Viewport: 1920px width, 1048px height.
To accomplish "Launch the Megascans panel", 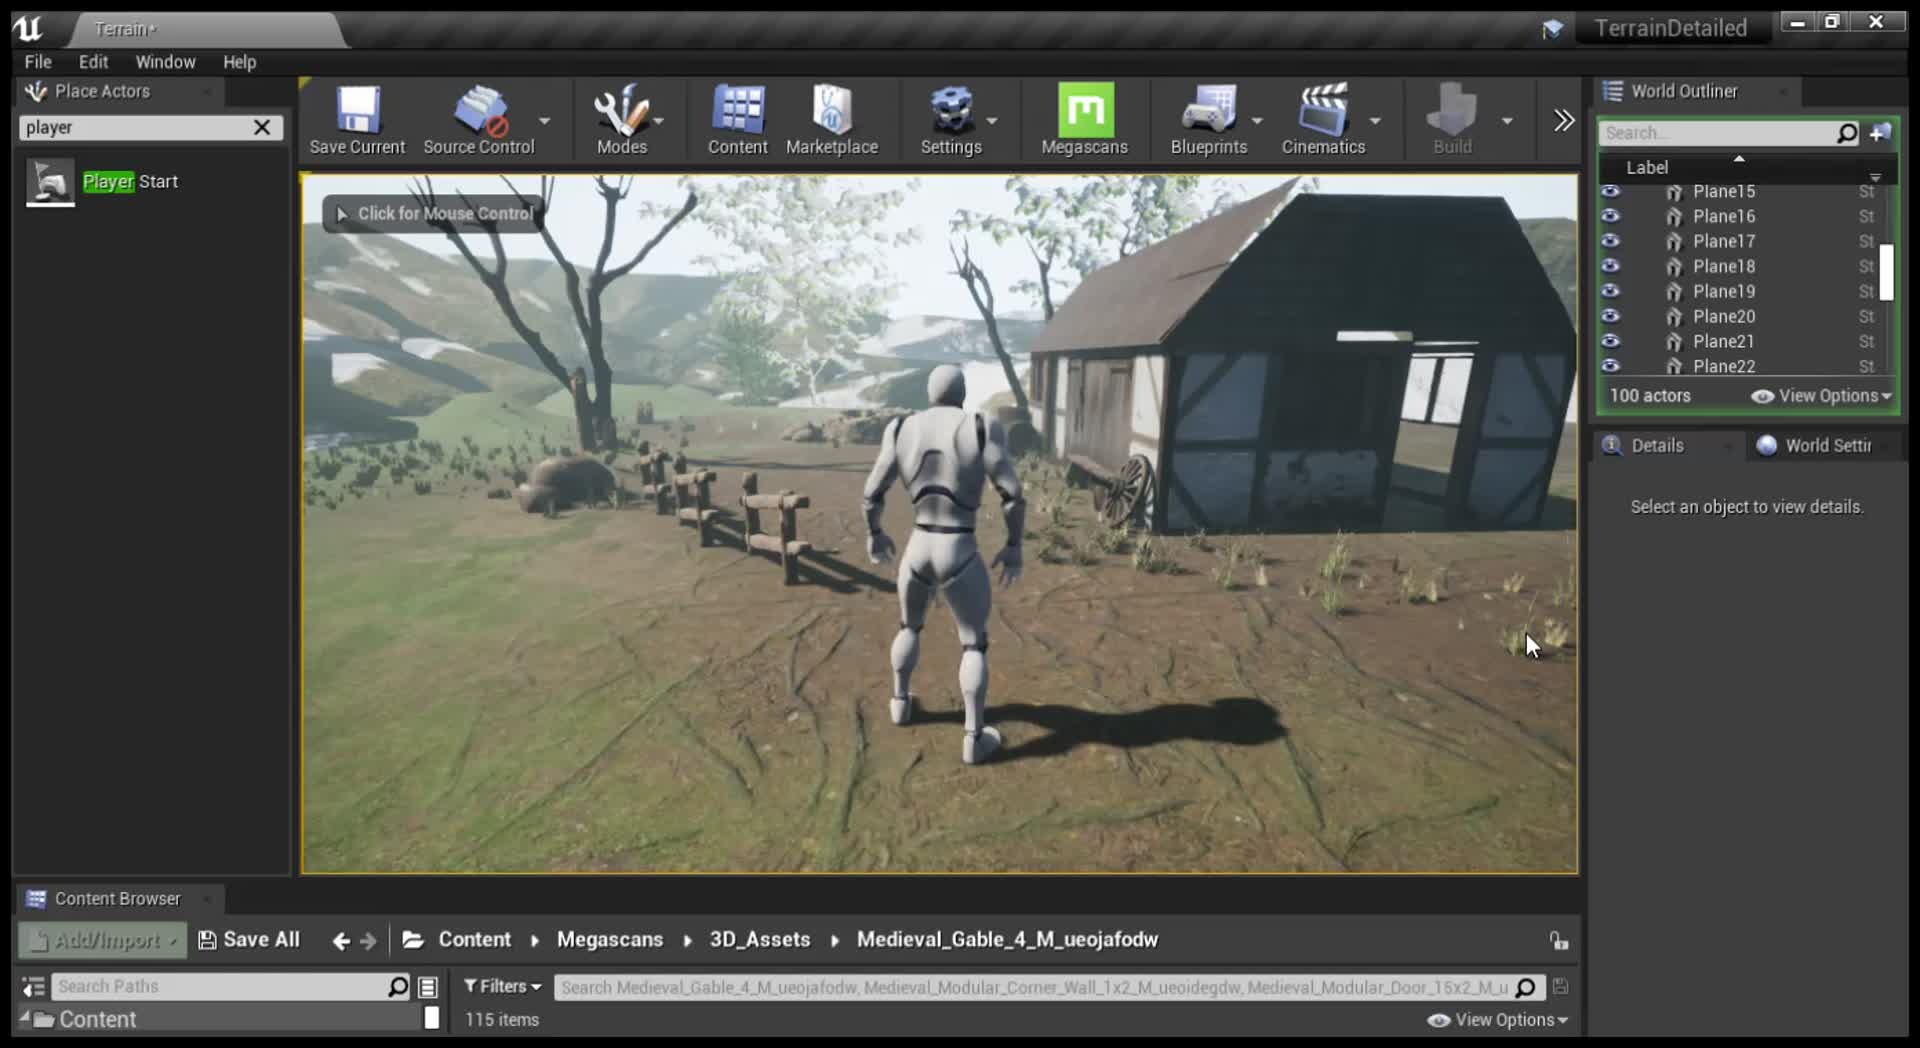I will 1083,118.
